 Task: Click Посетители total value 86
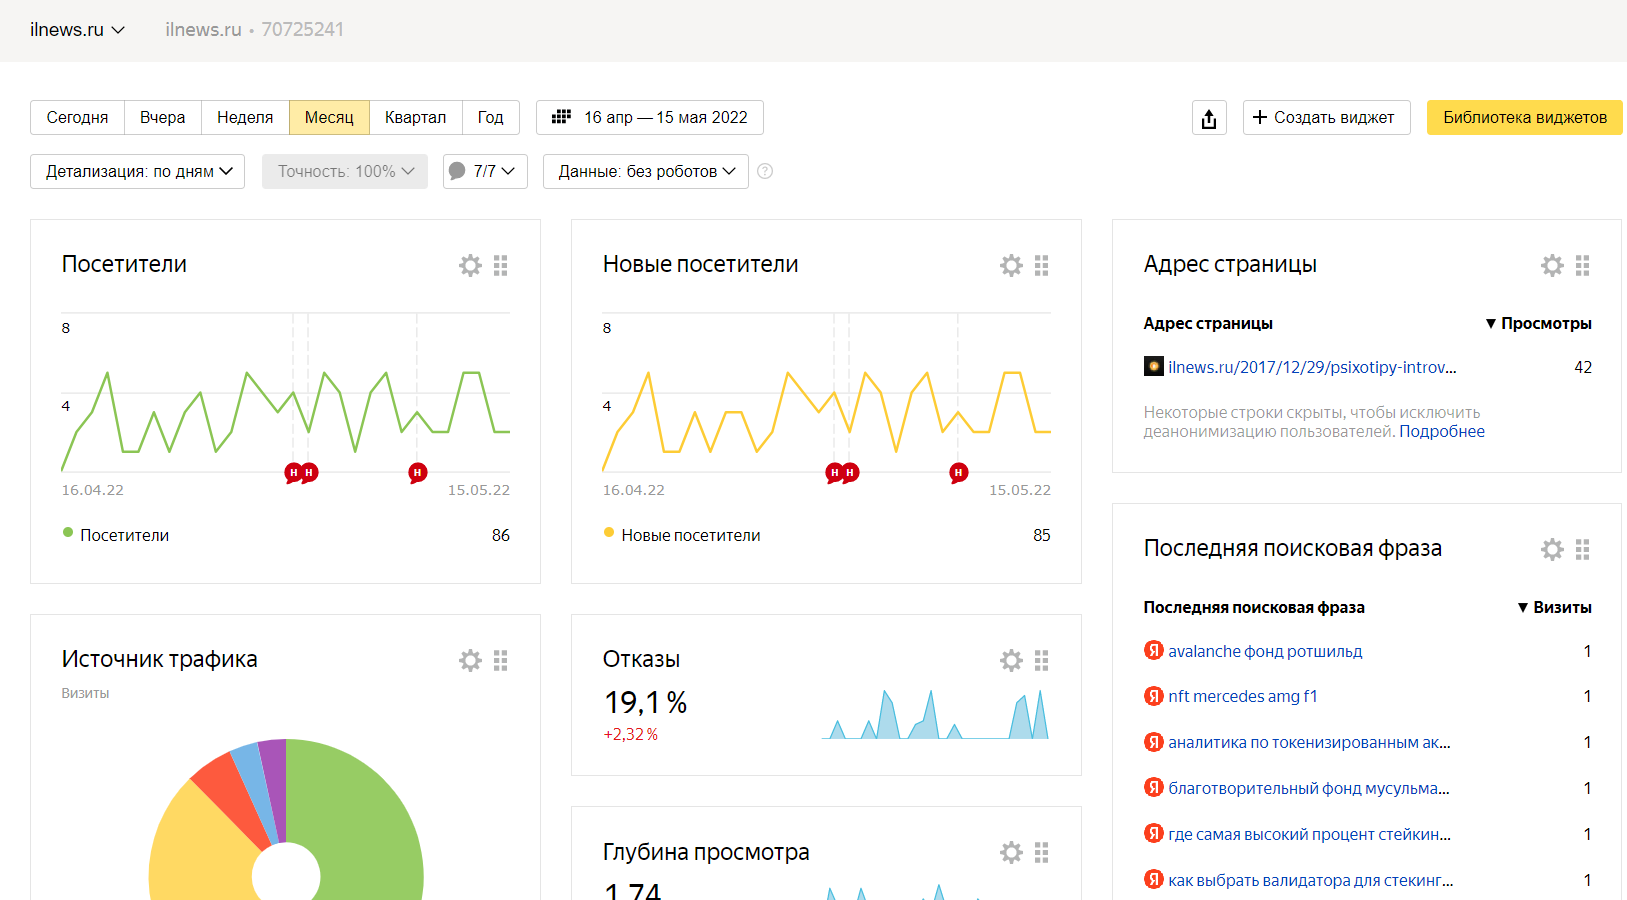pos(501,535)
